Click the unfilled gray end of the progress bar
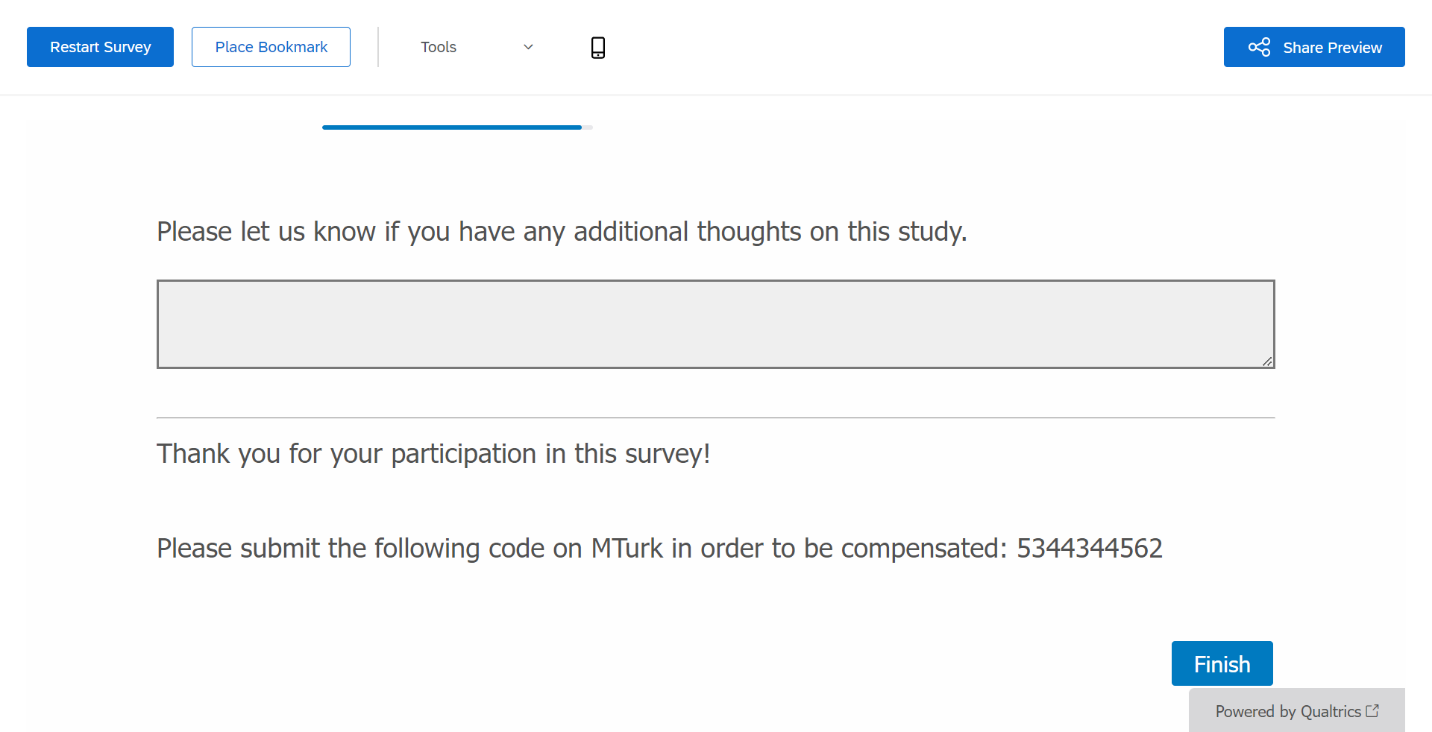Viewport: 1432px width, 732px height. 588,127
